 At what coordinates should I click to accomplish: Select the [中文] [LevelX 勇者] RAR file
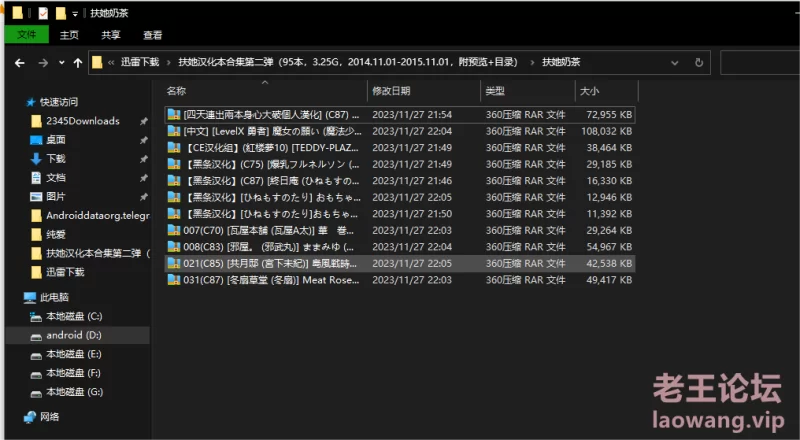(401, 131)
